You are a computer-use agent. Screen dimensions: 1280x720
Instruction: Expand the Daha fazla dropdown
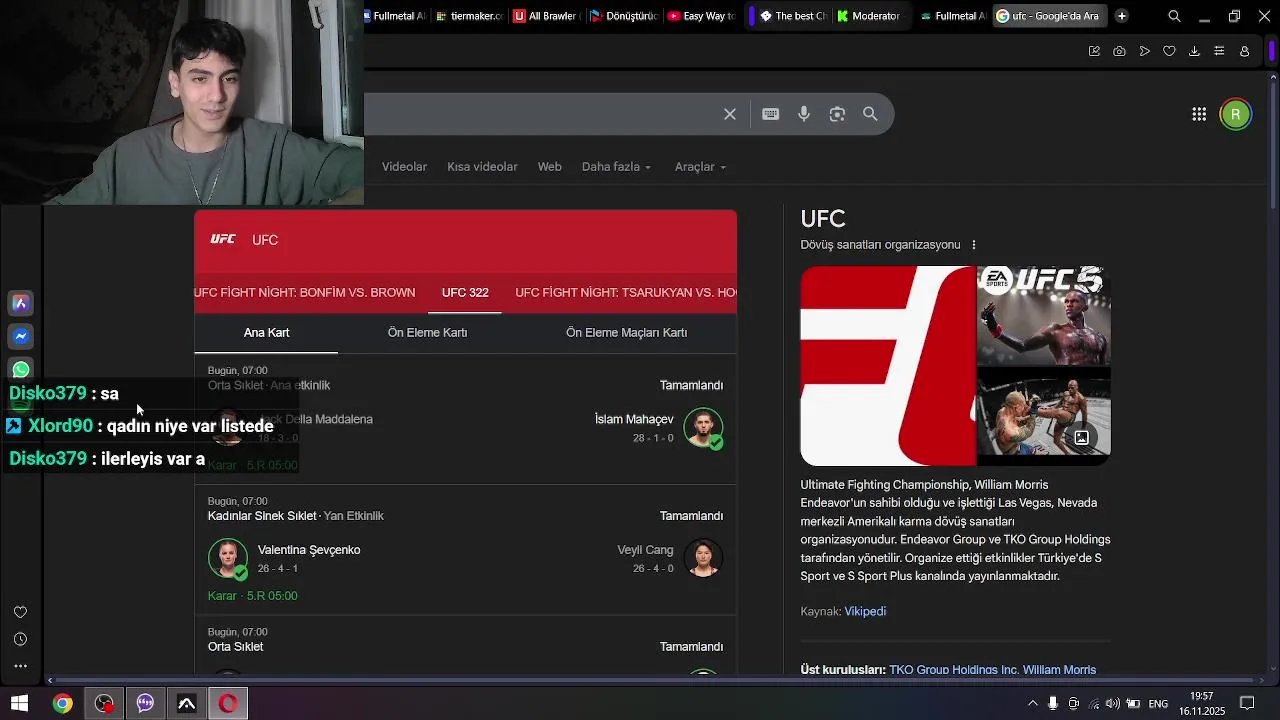point(616,167)
